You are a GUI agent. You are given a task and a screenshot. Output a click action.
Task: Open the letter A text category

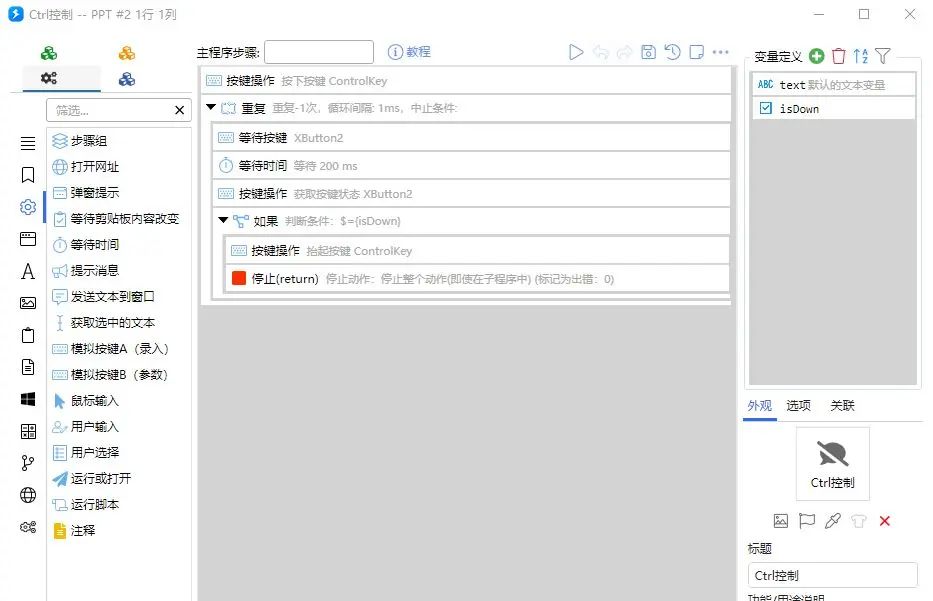click(28, 271)
